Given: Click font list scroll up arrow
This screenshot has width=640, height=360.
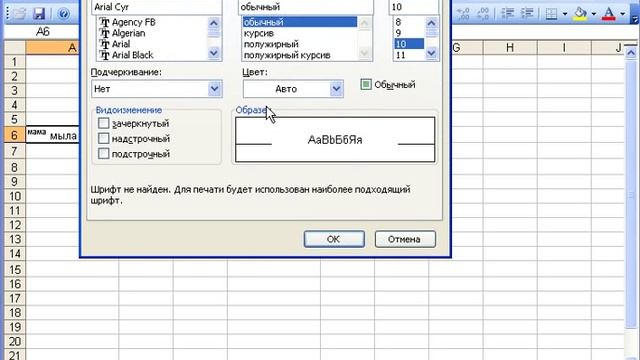Looking at the screenshot, I should pyautogui.click(x=213, y=23).
